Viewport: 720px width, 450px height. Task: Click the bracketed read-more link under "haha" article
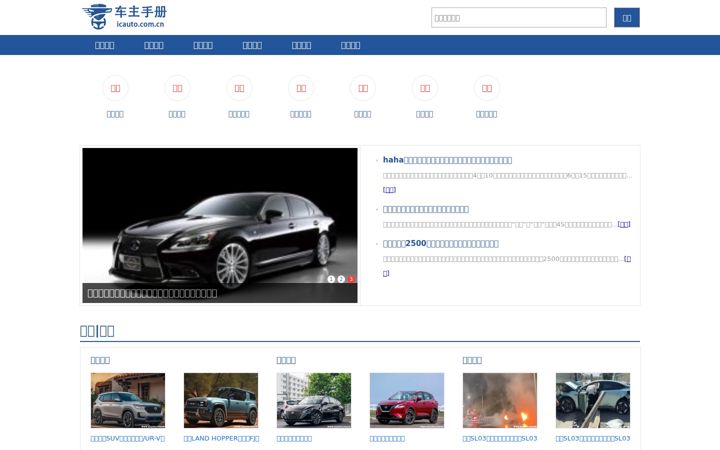click(389, 190)
